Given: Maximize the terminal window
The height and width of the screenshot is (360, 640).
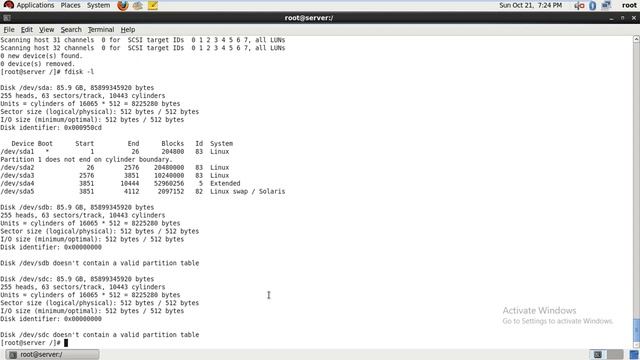Looking at the screenshot, I should (x=622, y=18).
